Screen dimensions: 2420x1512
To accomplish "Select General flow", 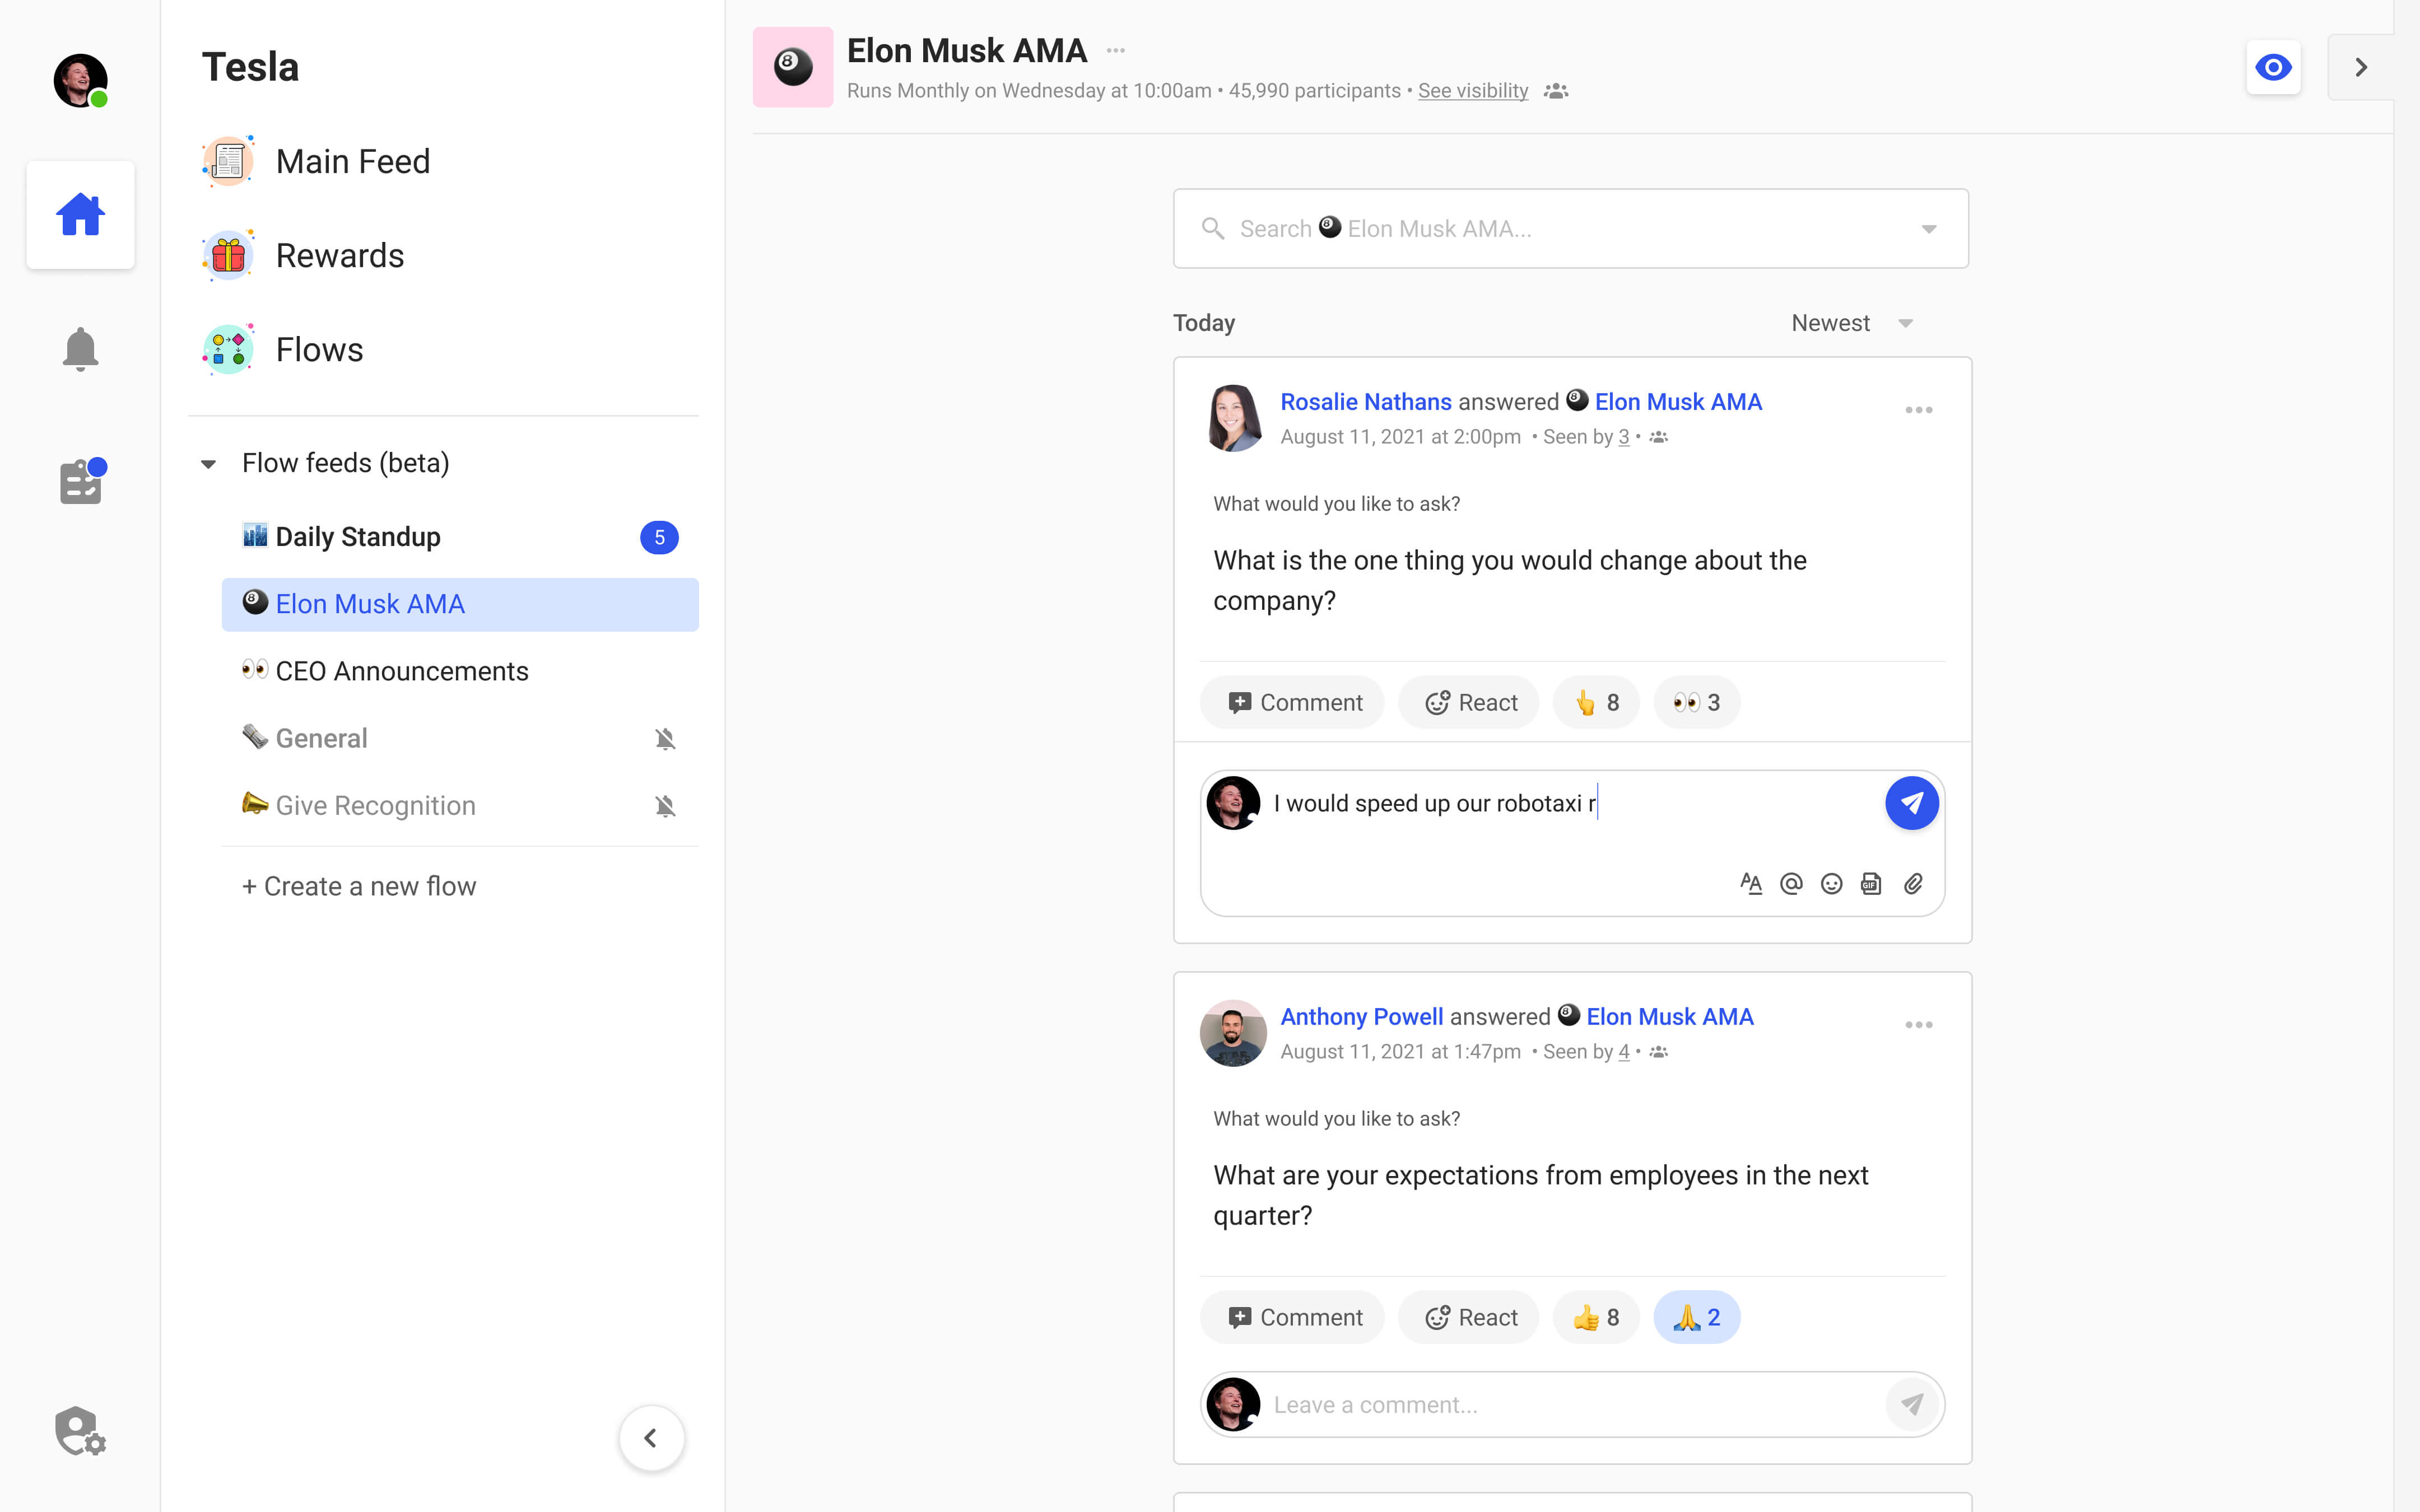I will click(x=460, y=738).
